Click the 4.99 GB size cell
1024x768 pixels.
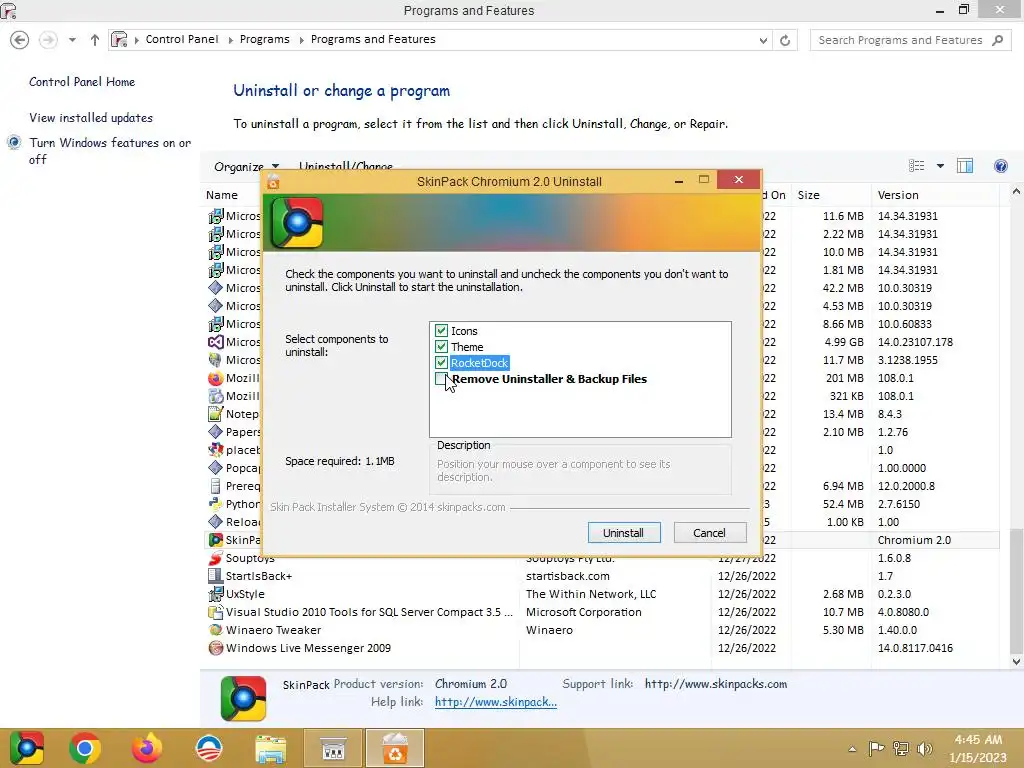[844, 342]
